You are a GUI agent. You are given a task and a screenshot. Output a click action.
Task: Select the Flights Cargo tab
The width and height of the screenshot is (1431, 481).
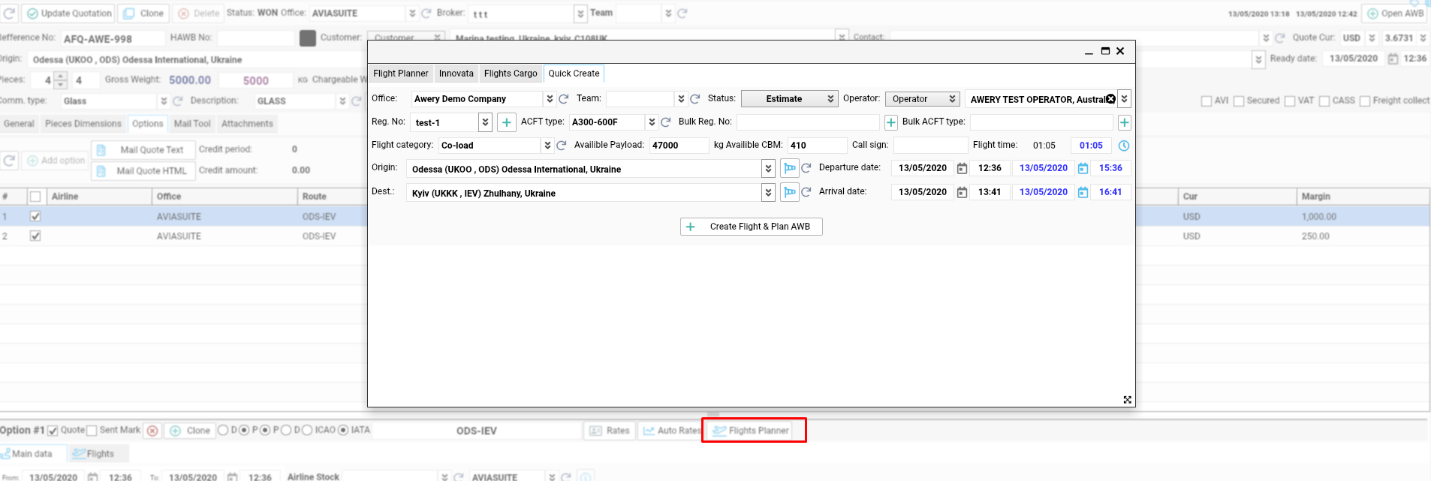point(511,74)
